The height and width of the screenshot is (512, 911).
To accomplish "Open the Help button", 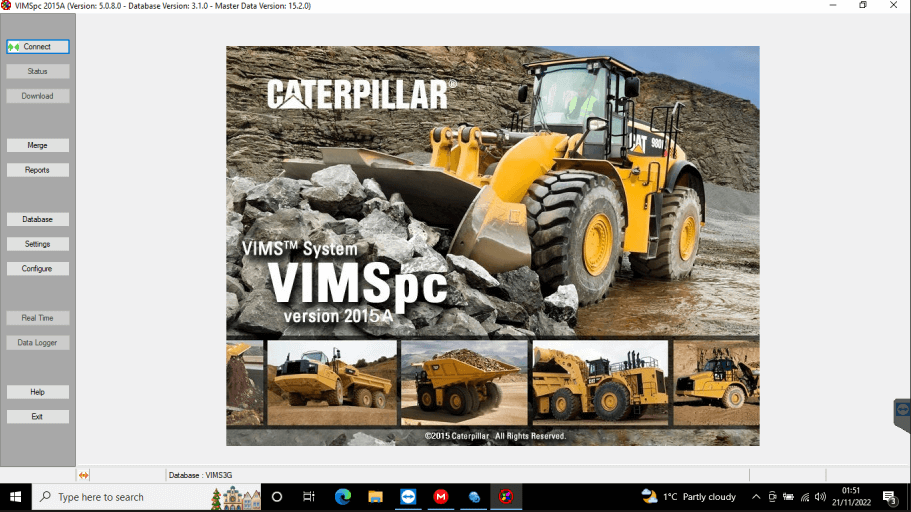I will pyautogui.click(x=38, y=392).
